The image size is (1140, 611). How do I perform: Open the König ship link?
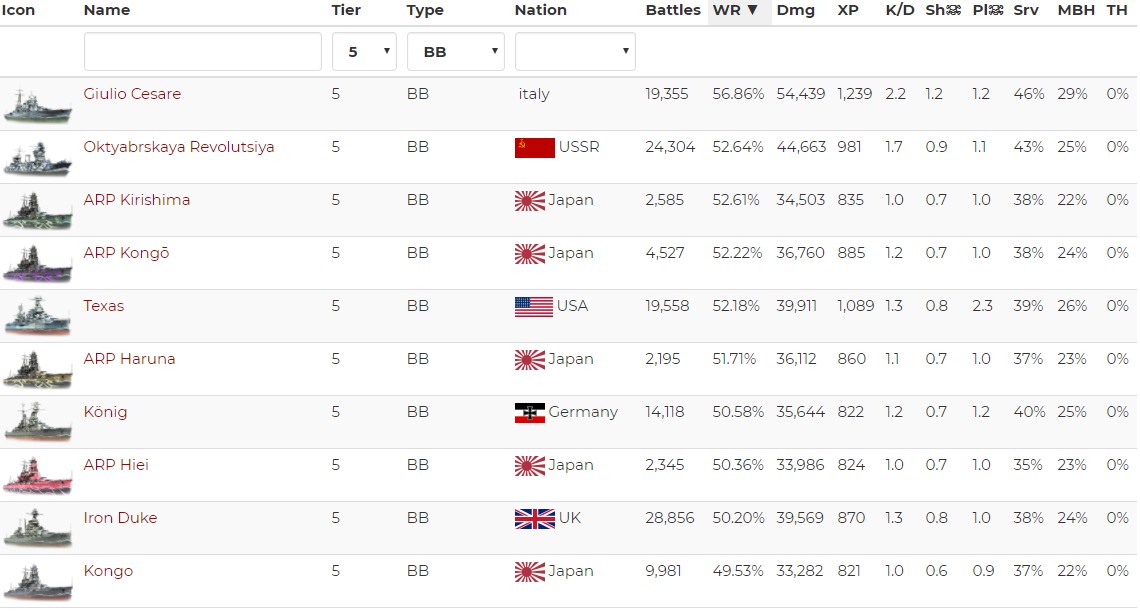point(105,412)
